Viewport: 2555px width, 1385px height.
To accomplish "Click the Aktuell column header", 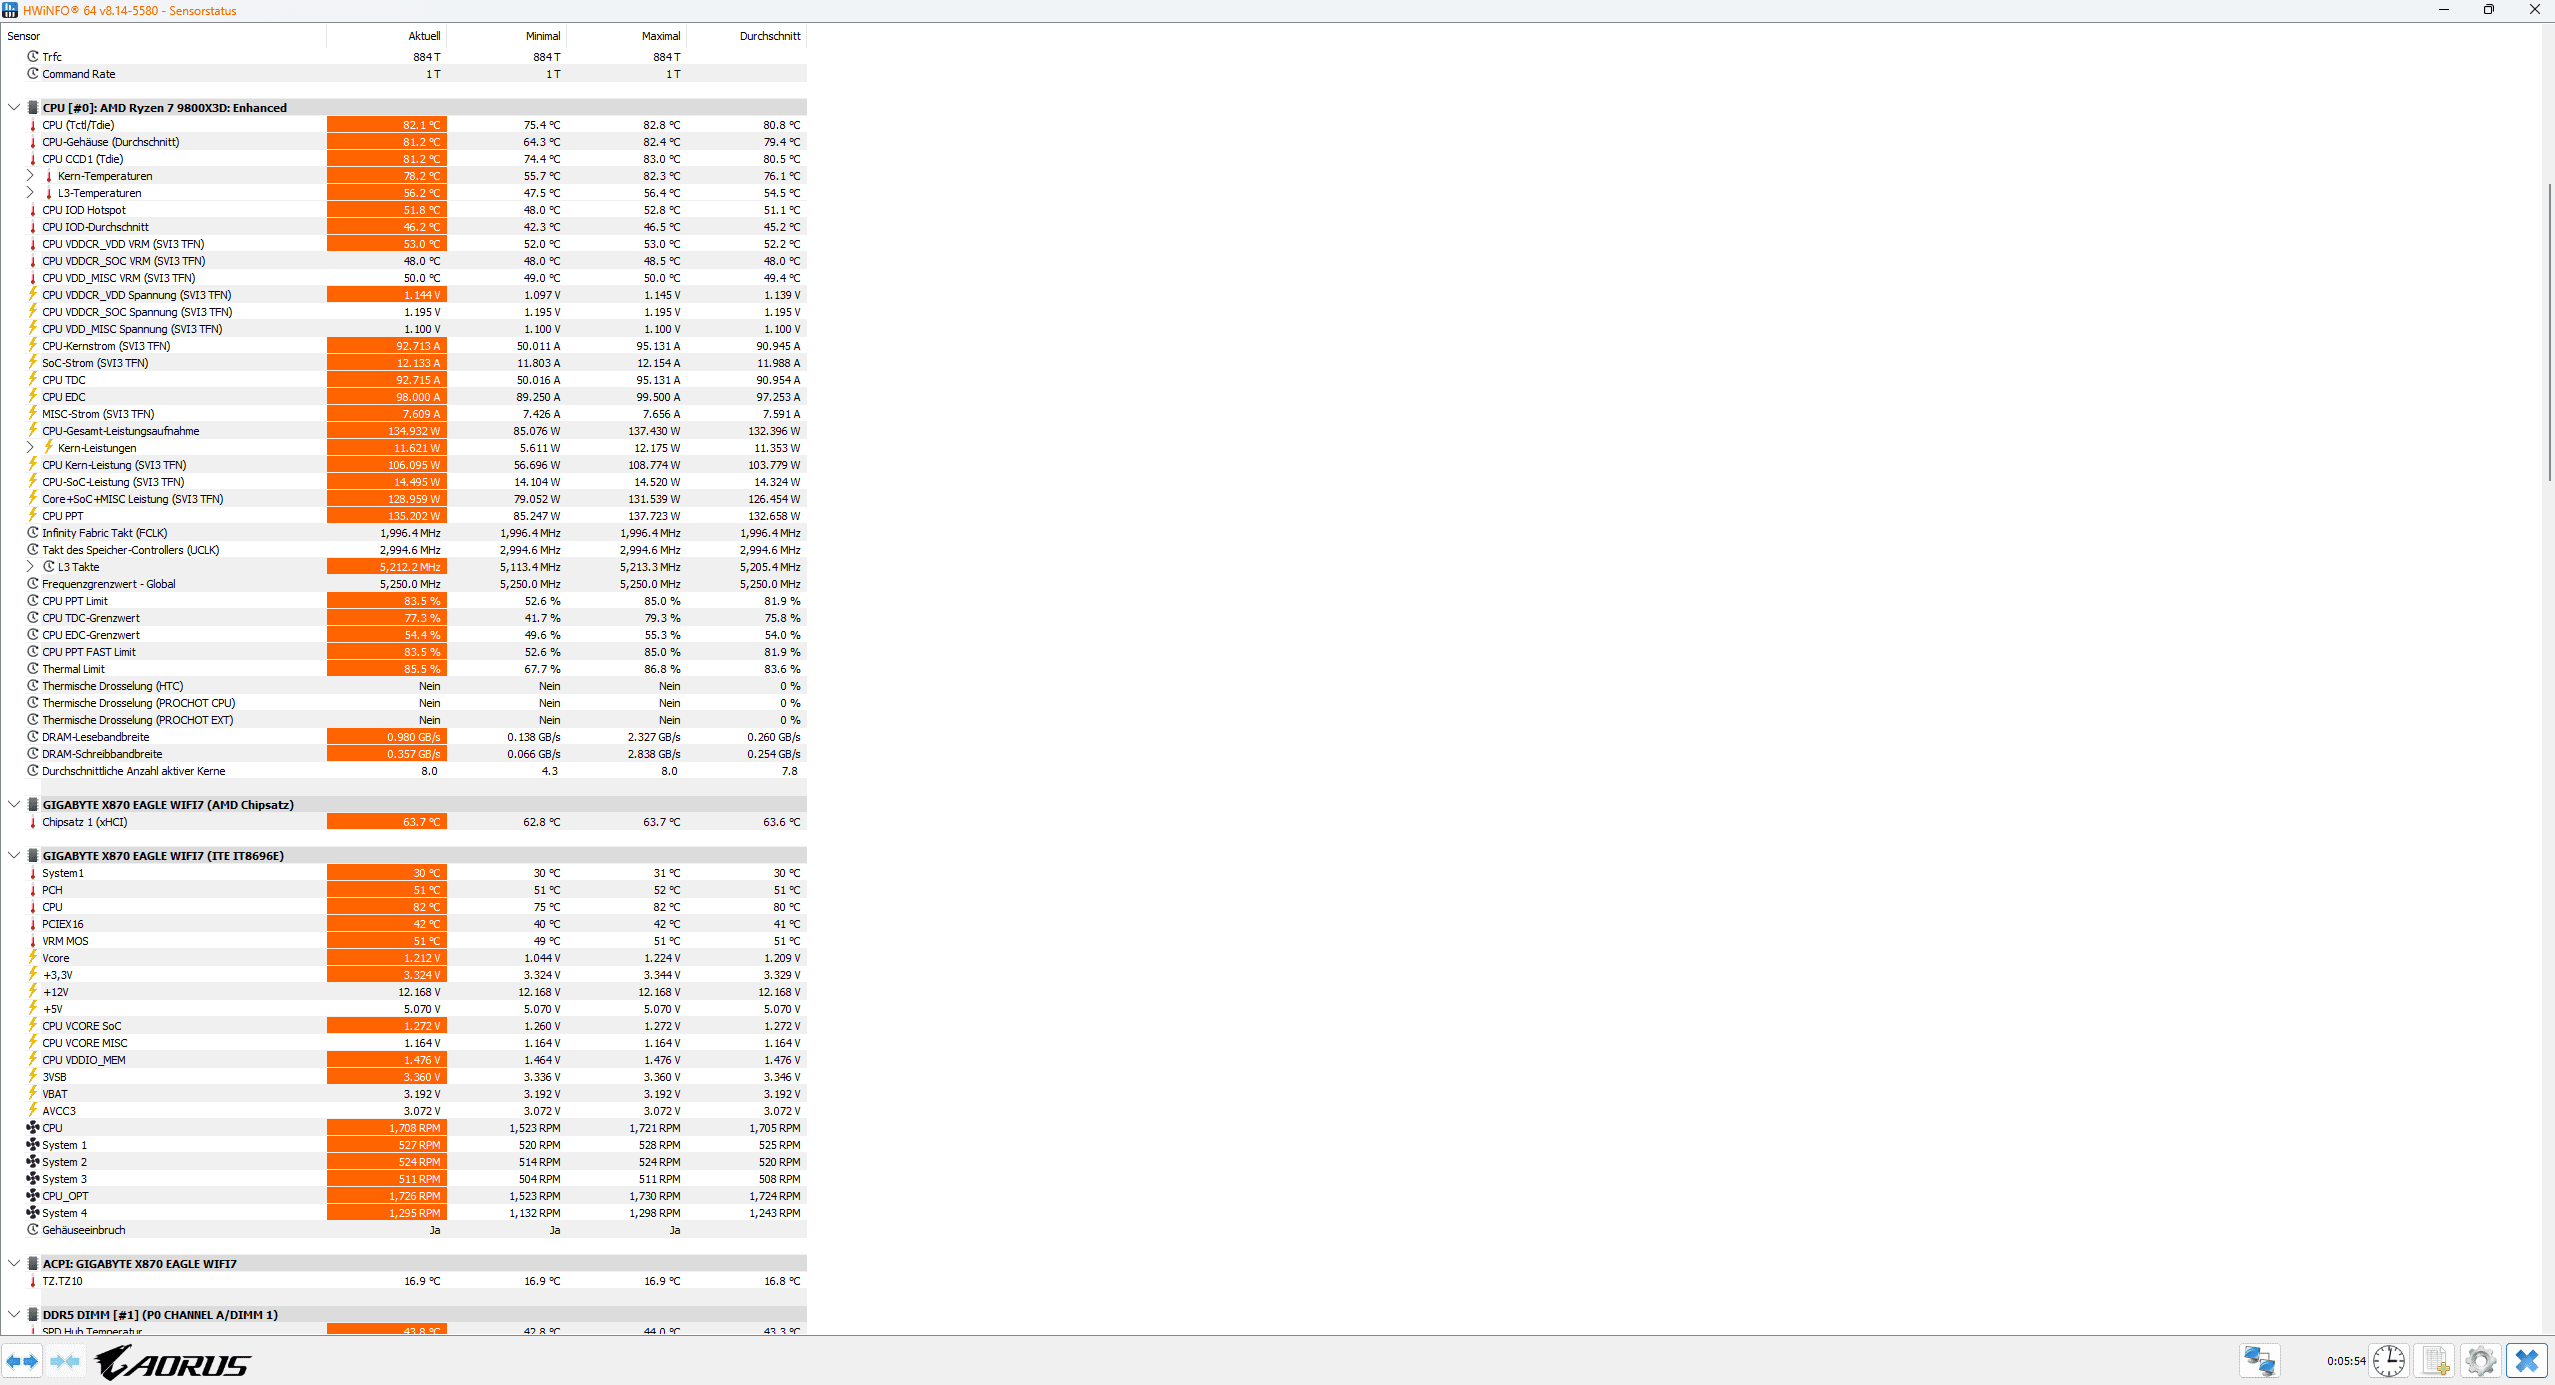I will [423, 36].
